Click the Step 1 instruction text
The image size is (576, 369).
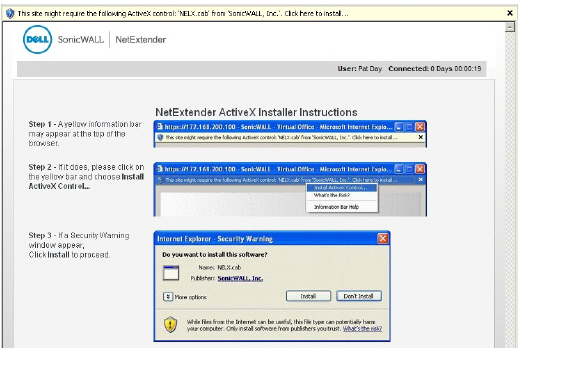(x=85, y=133)
